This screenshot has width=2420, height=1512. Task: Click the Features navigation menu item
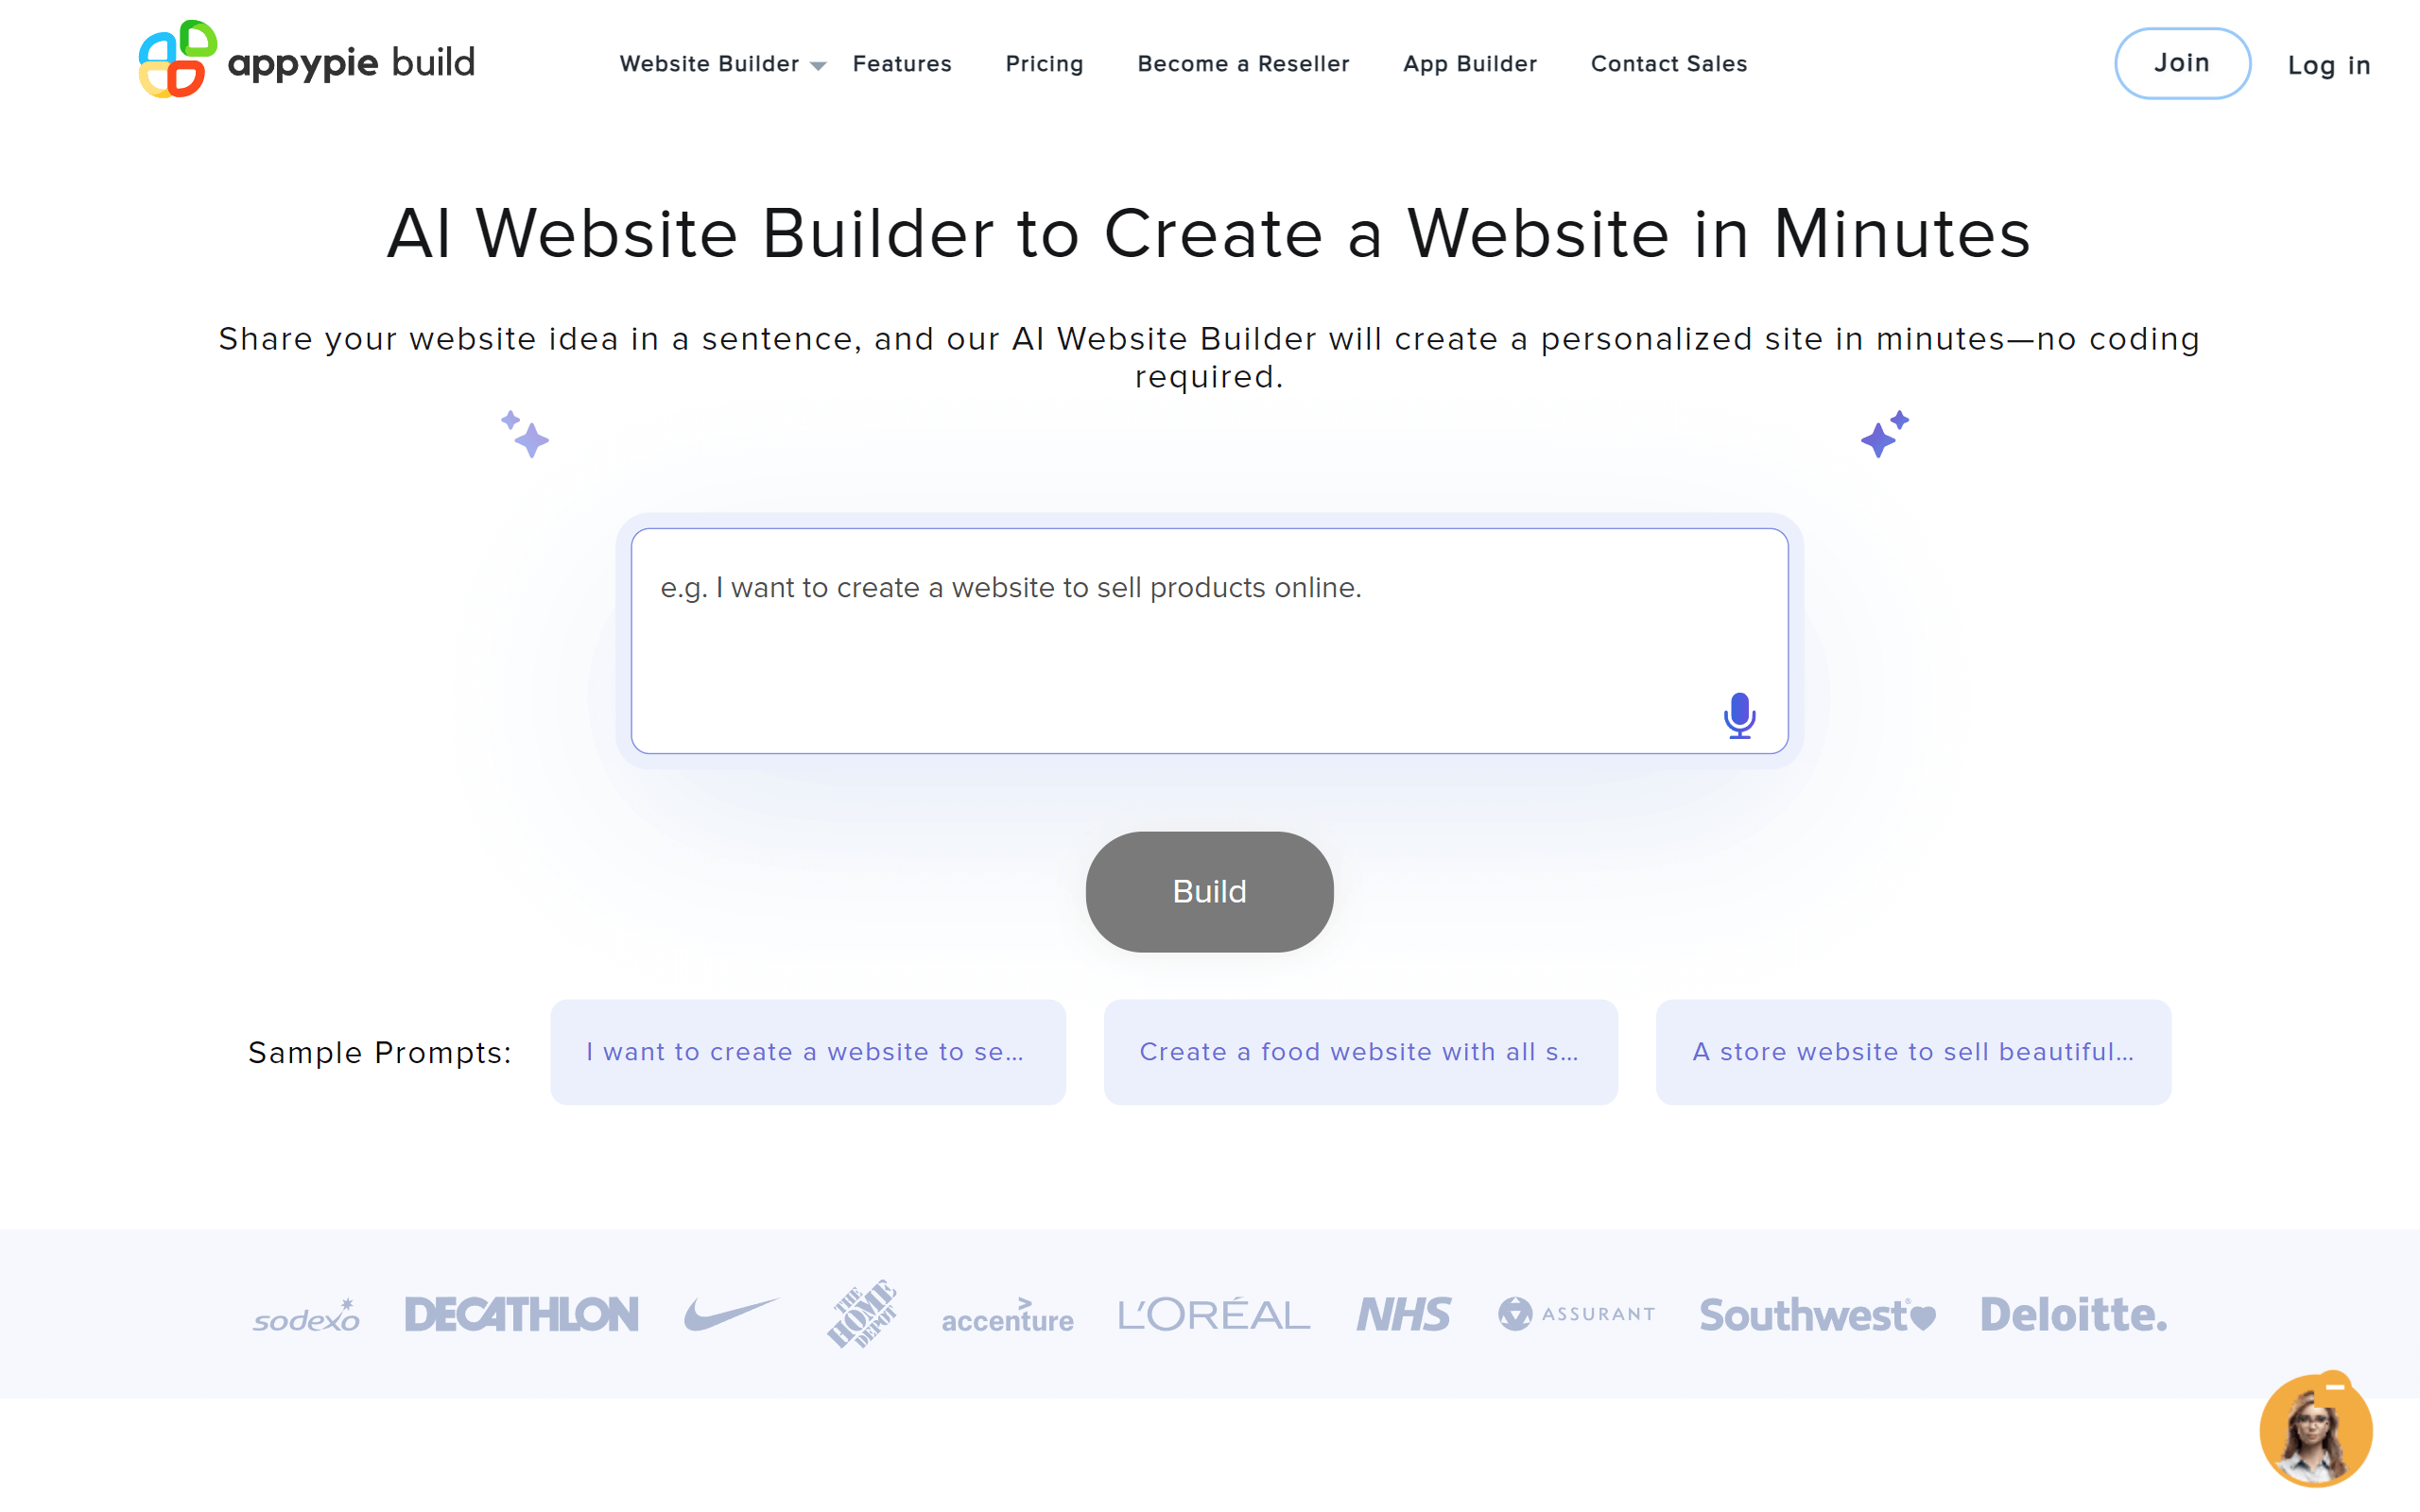point(903,62)
